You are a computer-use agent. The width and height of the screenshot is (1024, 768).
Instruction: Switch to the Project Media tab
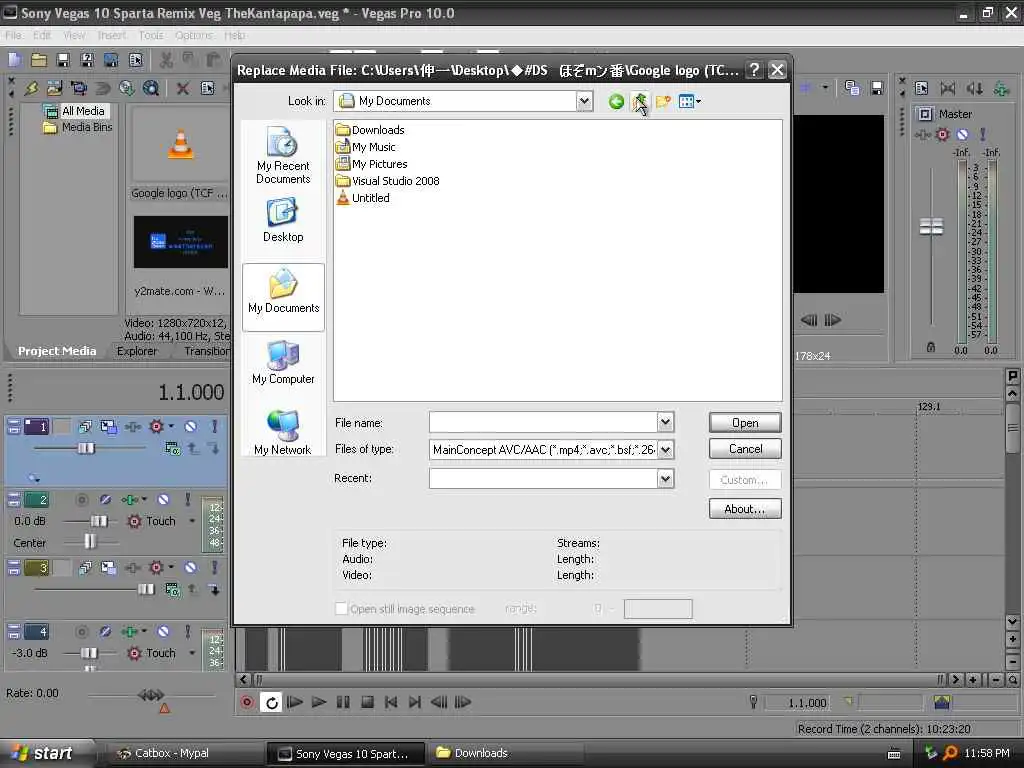[x=57, y=351]
